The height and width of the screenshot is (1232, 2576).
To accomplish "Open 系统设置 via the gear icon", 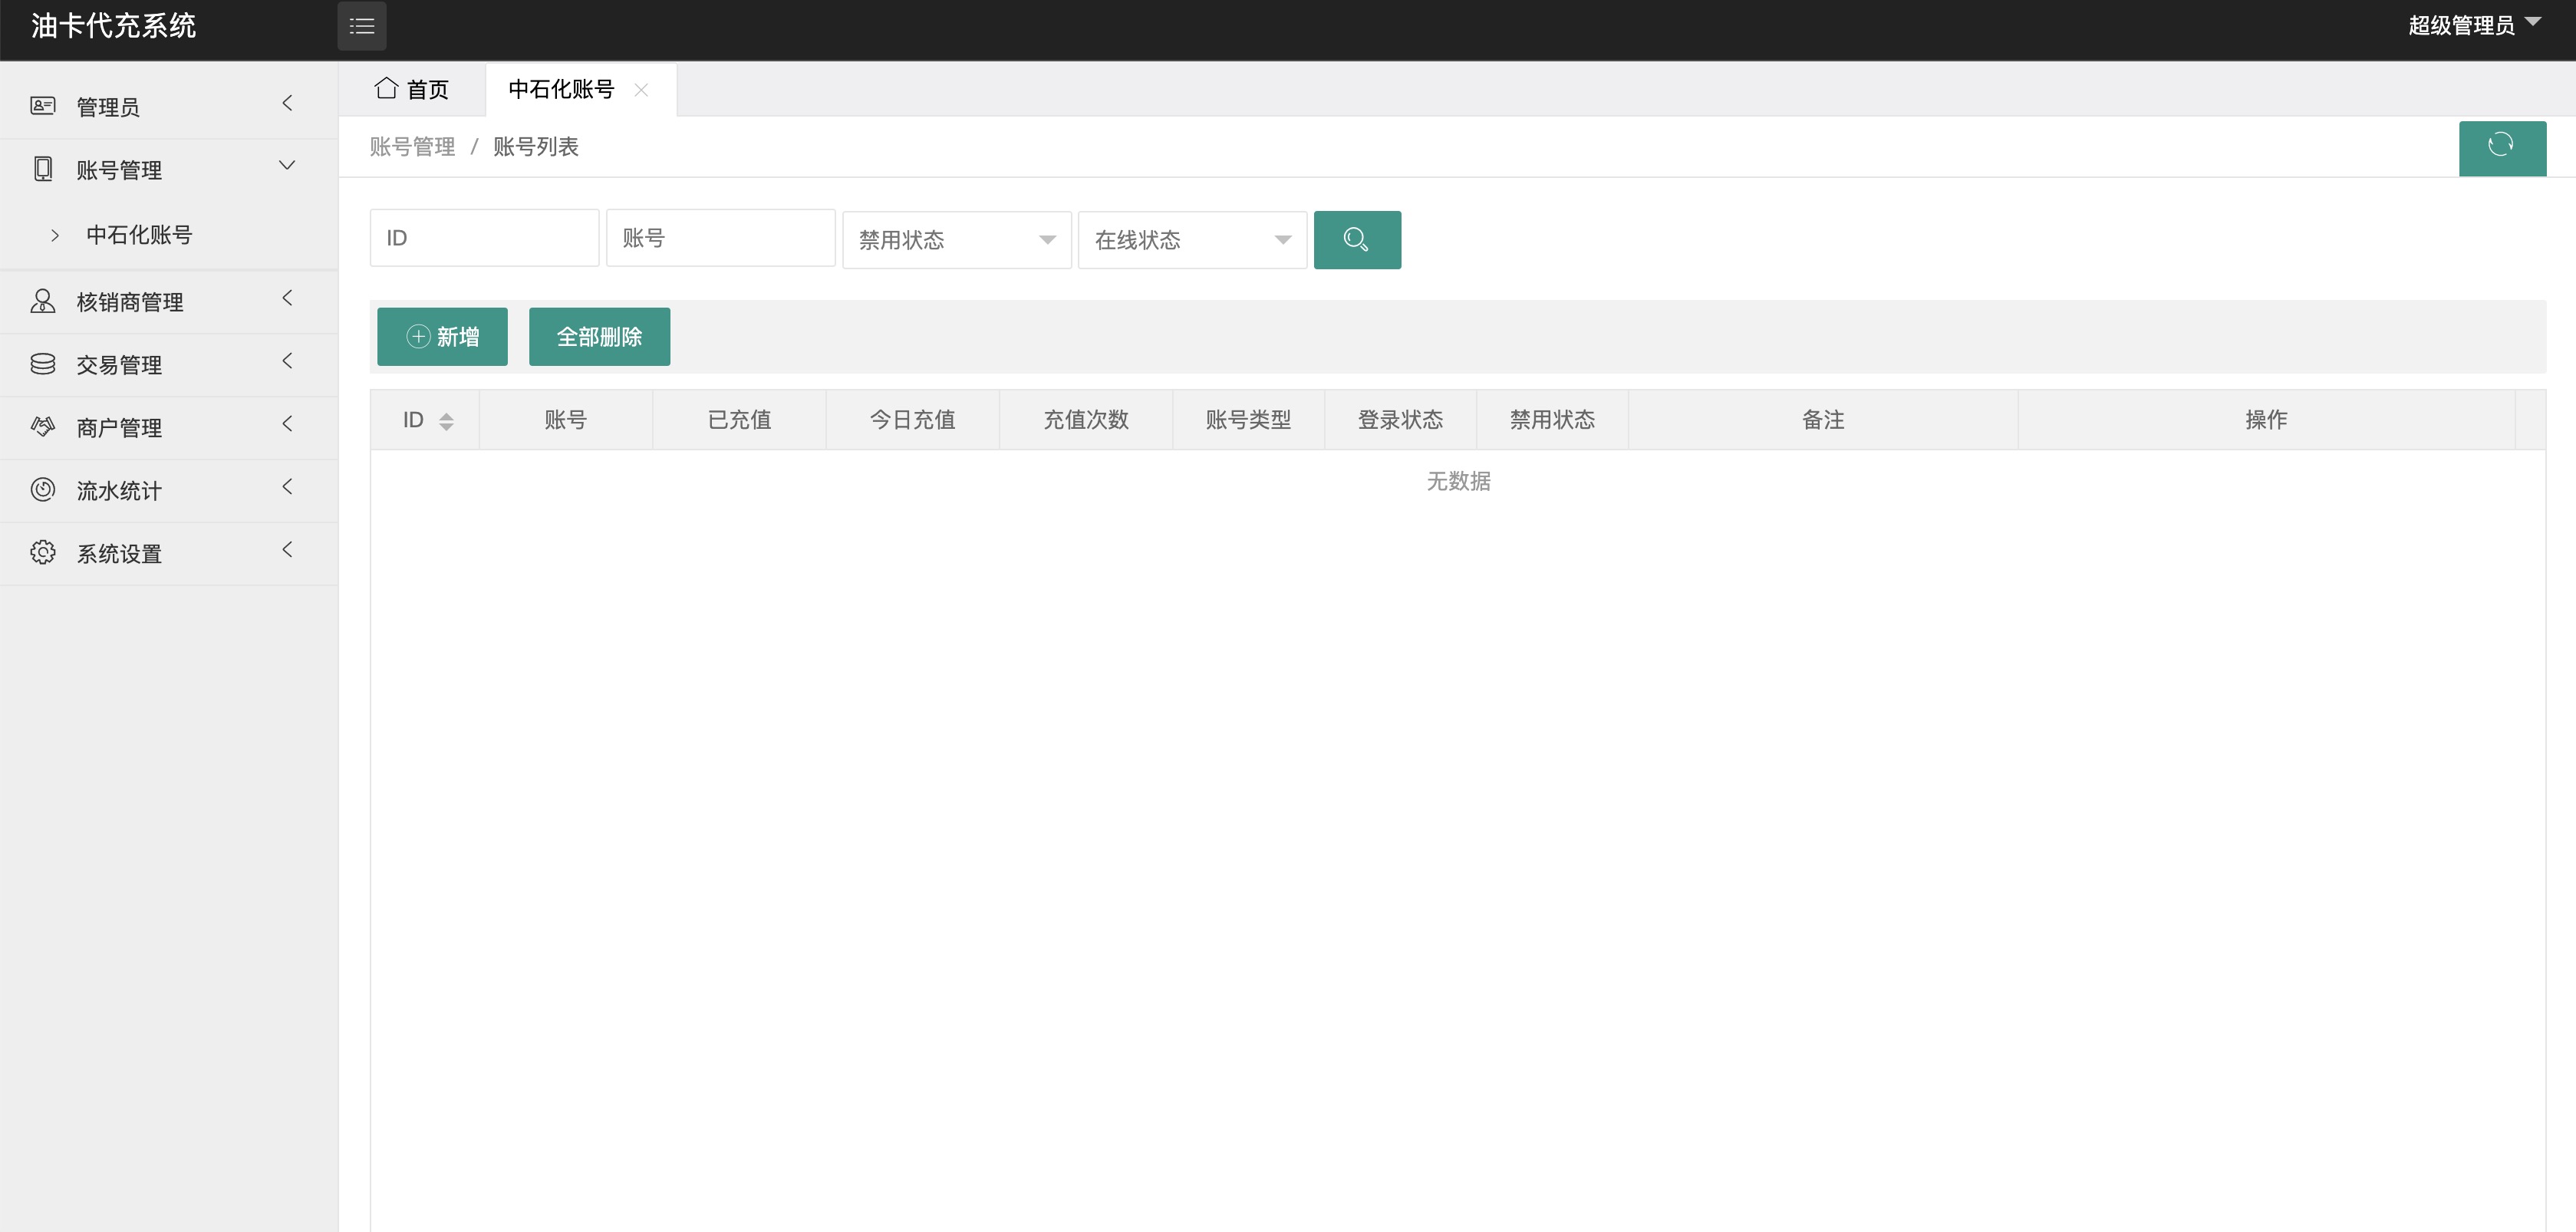I will pos(43,551).
